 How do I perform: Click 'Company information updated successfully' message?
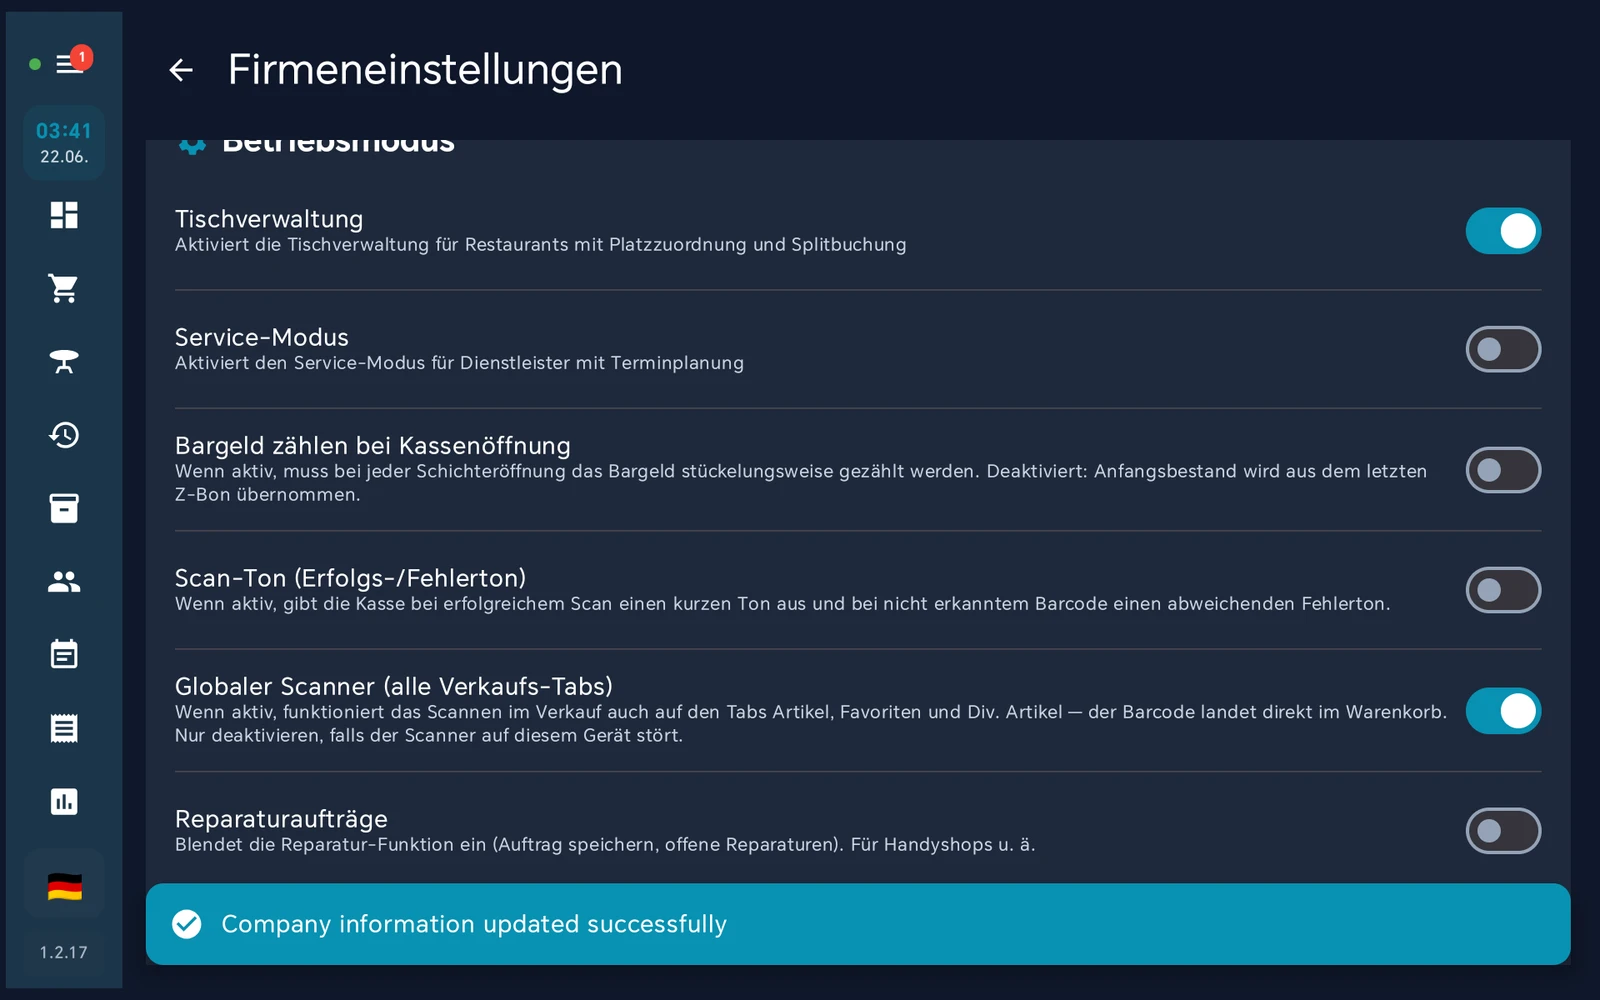pyautogui.click(x=474, y=924)
